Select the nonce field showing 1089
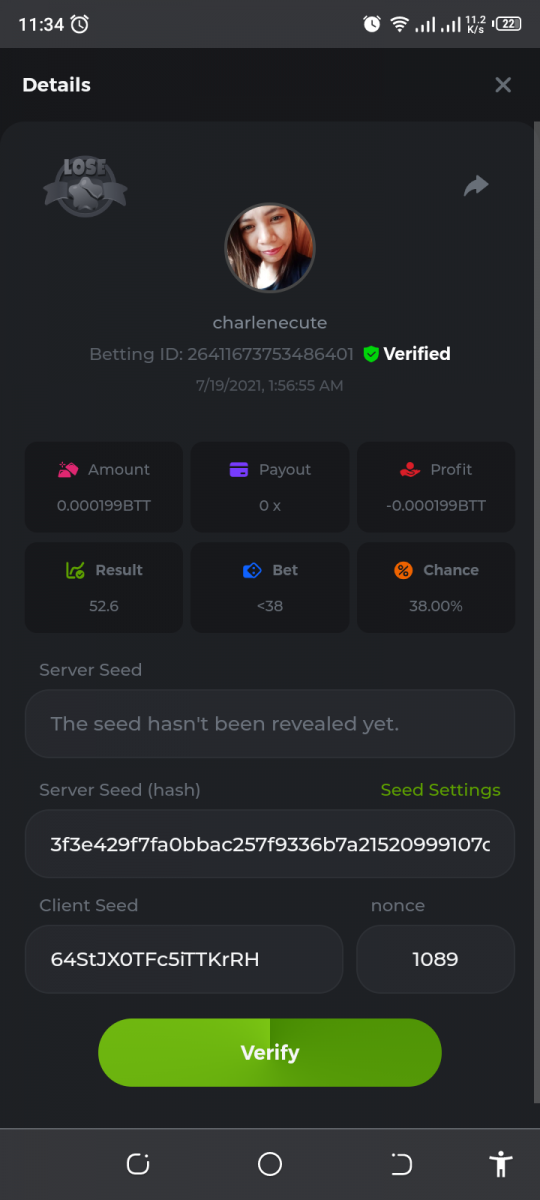The width and height of the screenshot is (540, 1200). tap(436, 959)
